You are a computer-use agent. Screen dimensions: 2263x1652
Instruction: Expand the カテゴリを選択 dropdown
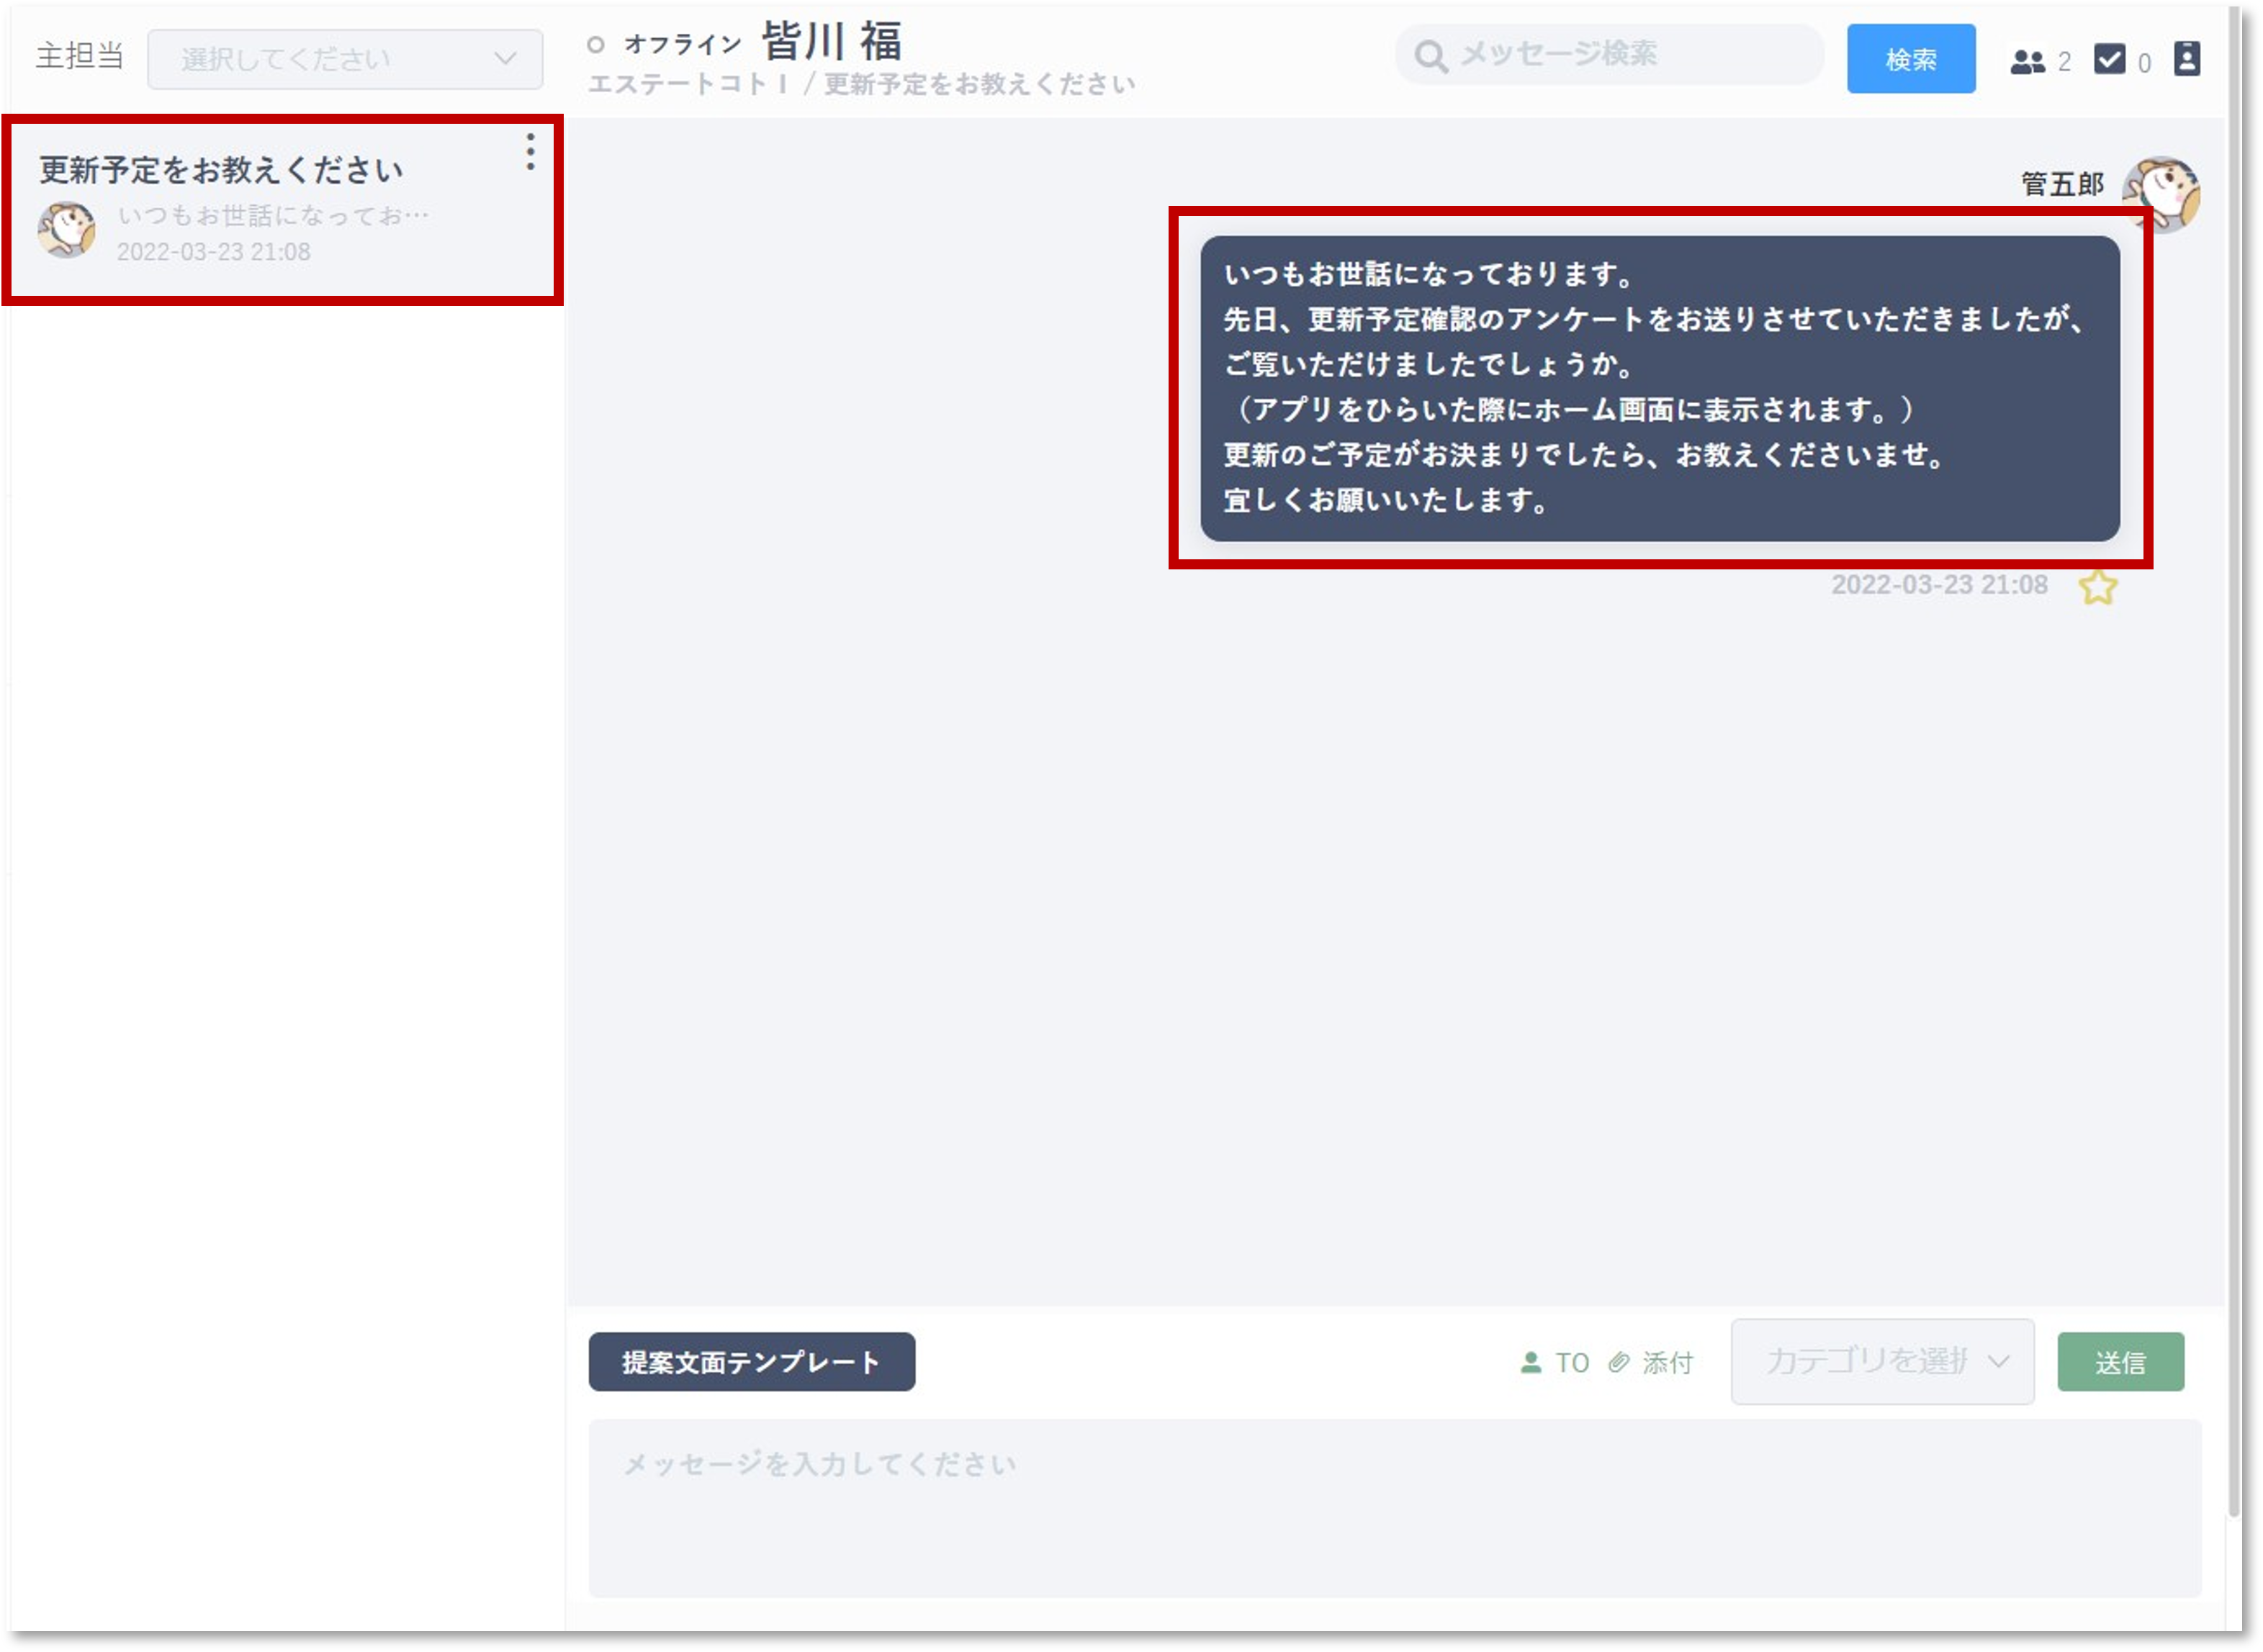[1881, 1361]
